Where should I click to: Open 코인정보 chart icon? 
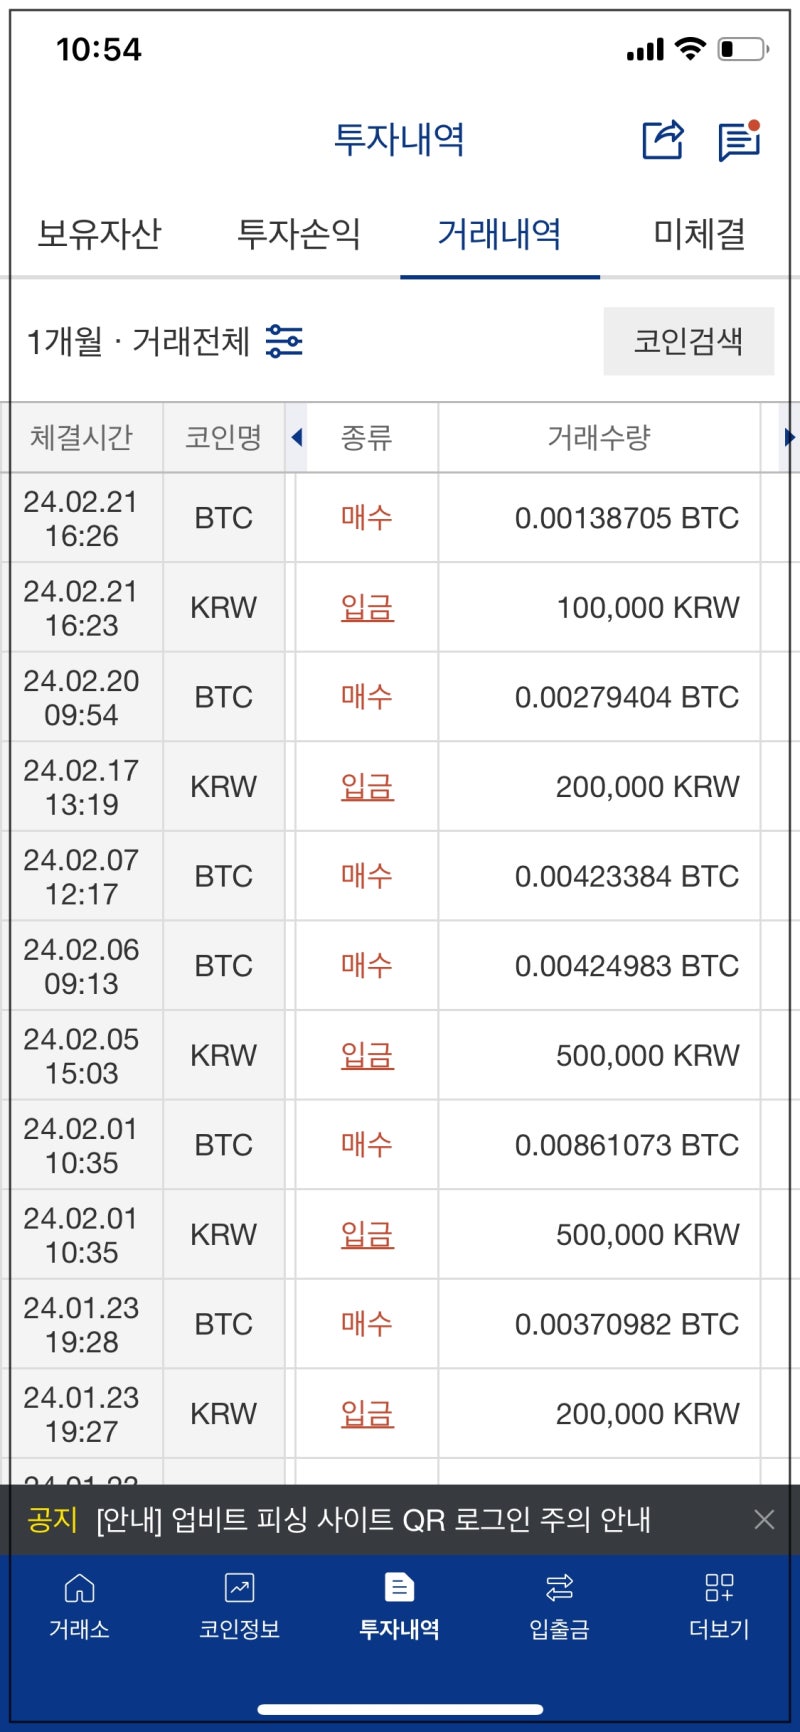[x=239, y=1588]
